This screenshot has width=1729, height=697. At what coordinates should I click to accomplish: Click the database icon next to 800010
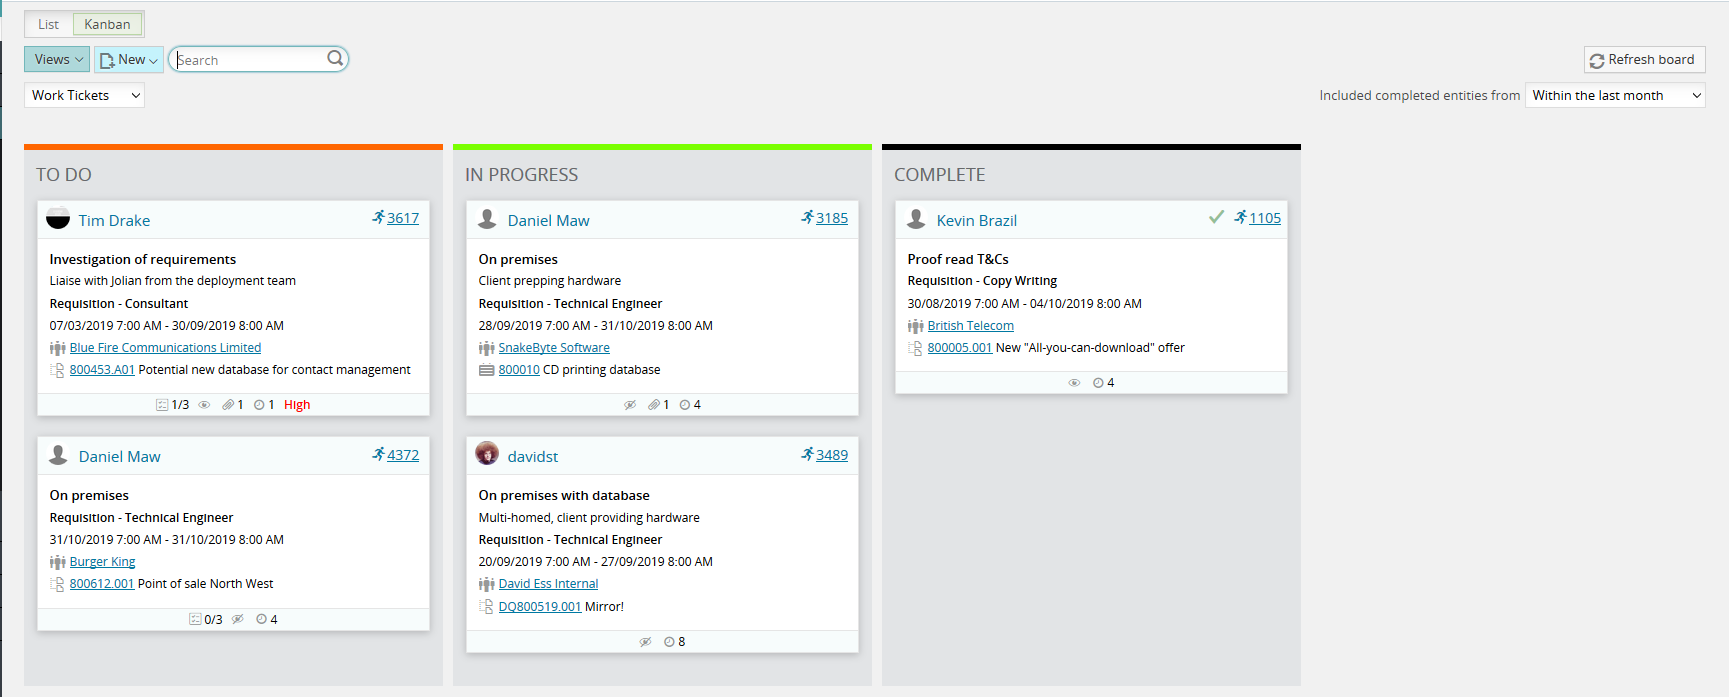485,369
